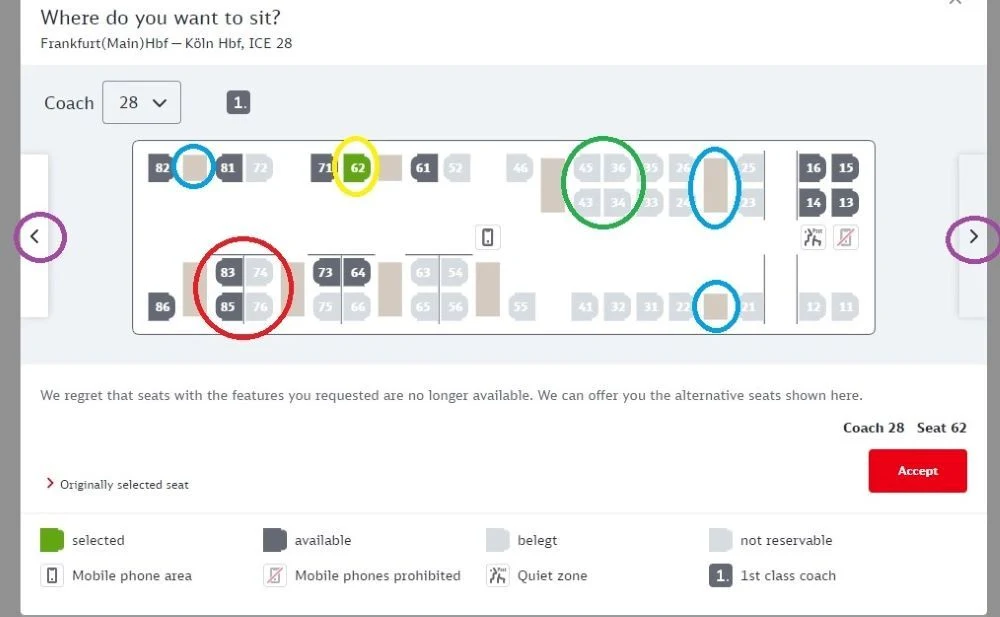The height and width of the screenshot is (617, 1000).
Task: Select available seat 82
Action: pyautogui.click(x=161, y=168)
